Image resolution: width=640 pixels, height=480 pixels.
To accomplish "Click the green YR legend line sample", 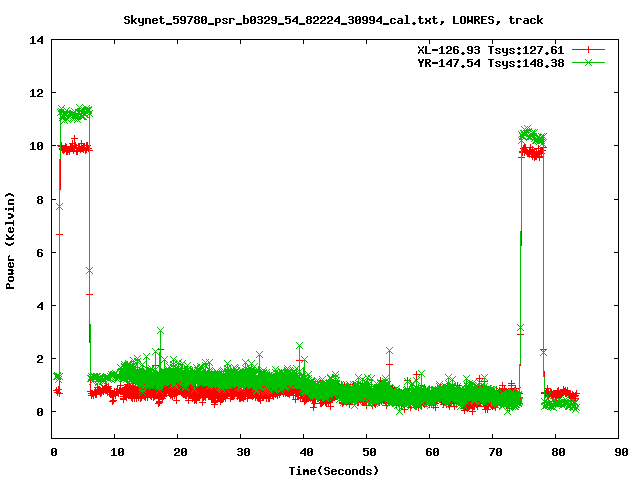I will tap(588, 62).
